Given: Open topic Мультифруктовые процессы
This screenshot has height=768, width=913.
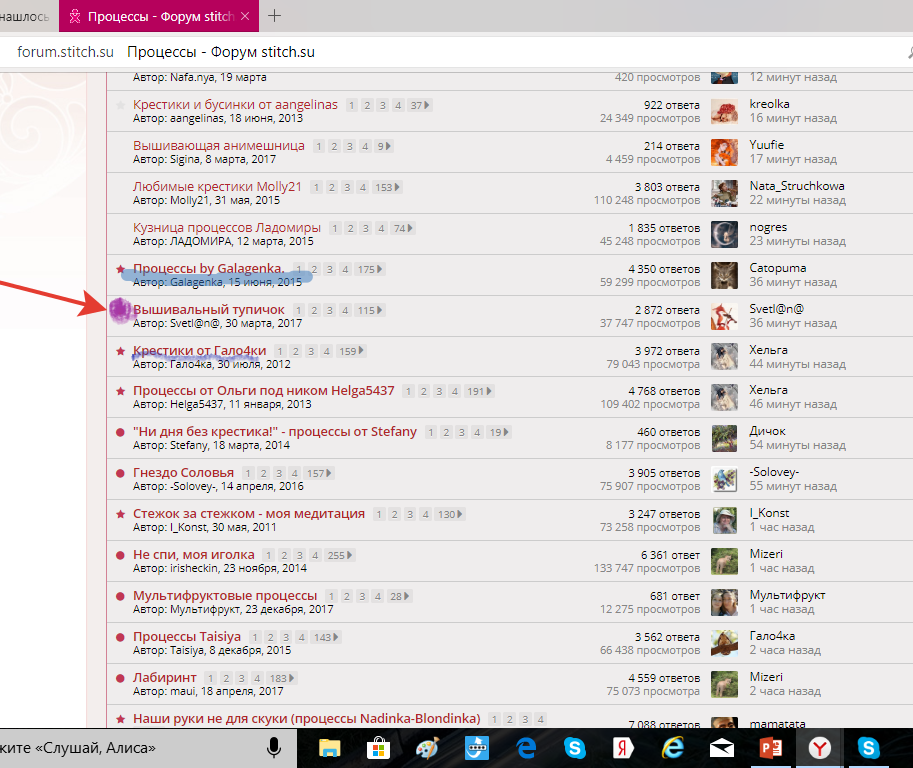Looking at the screenshot, I should [x=225, y=596].
